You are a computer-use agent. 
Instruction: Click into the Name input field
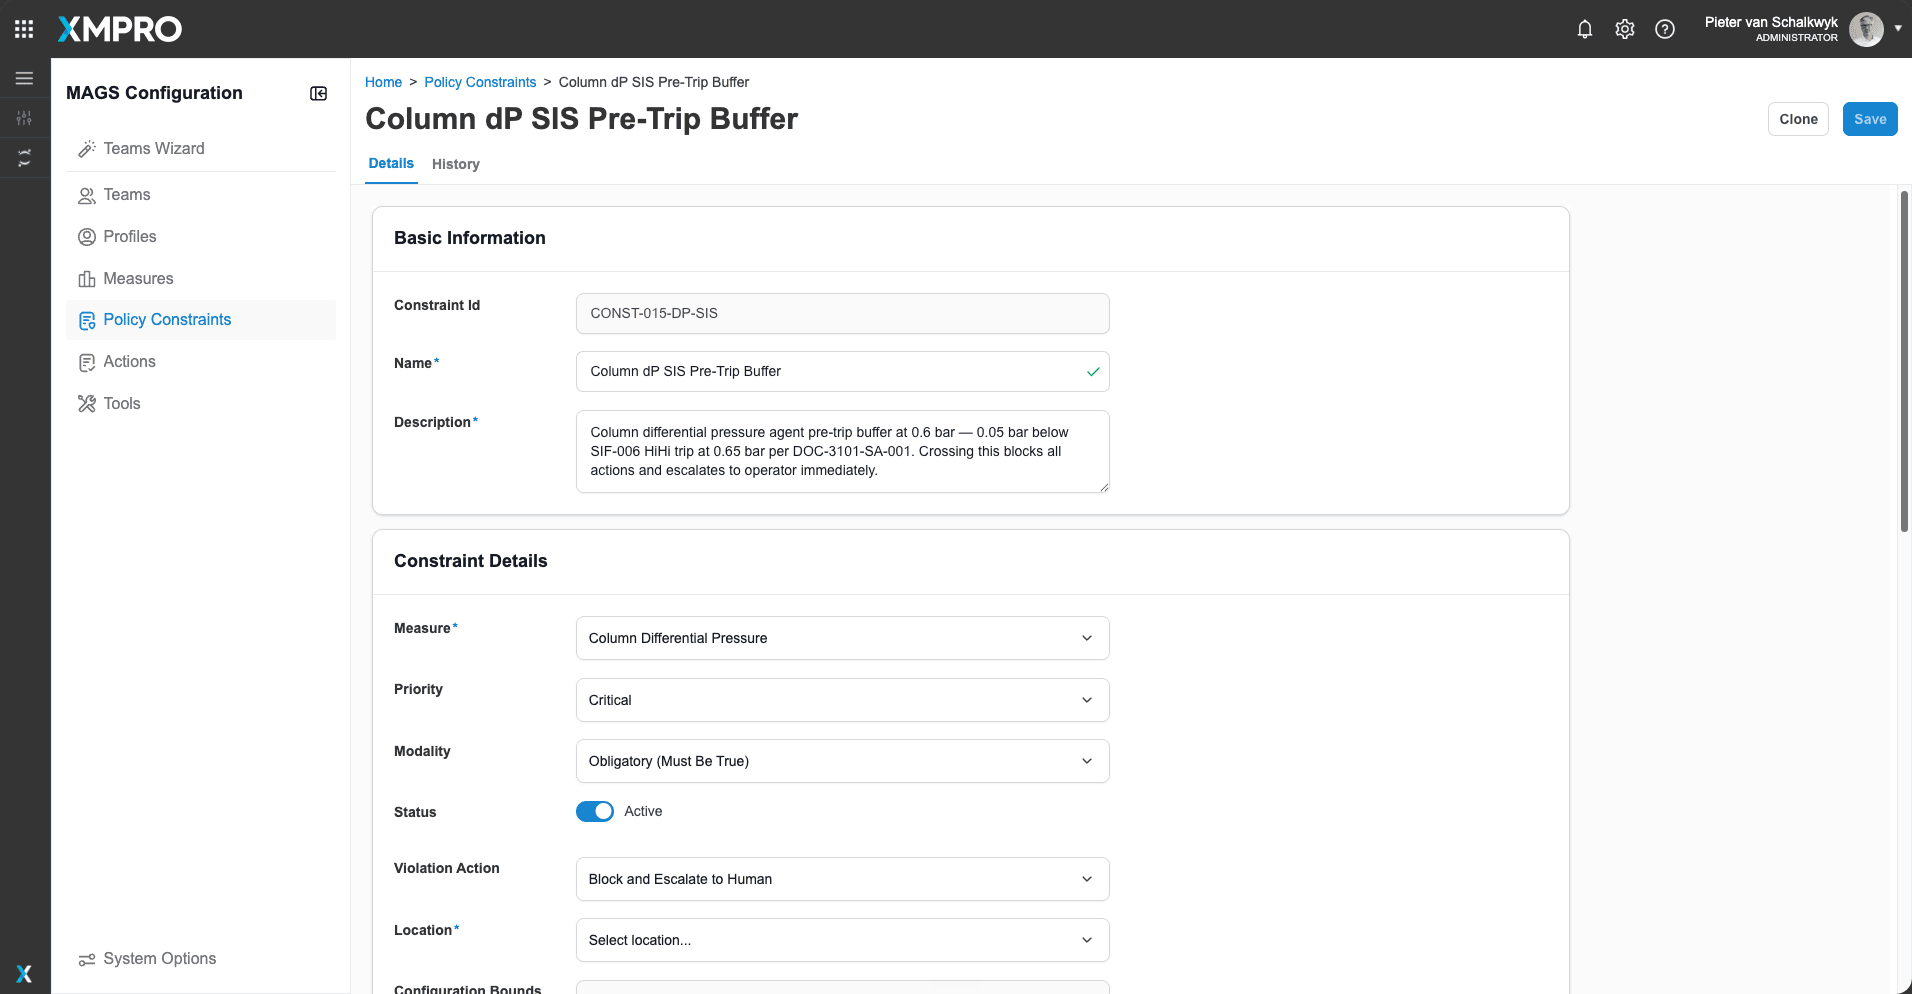coord(843,371)
